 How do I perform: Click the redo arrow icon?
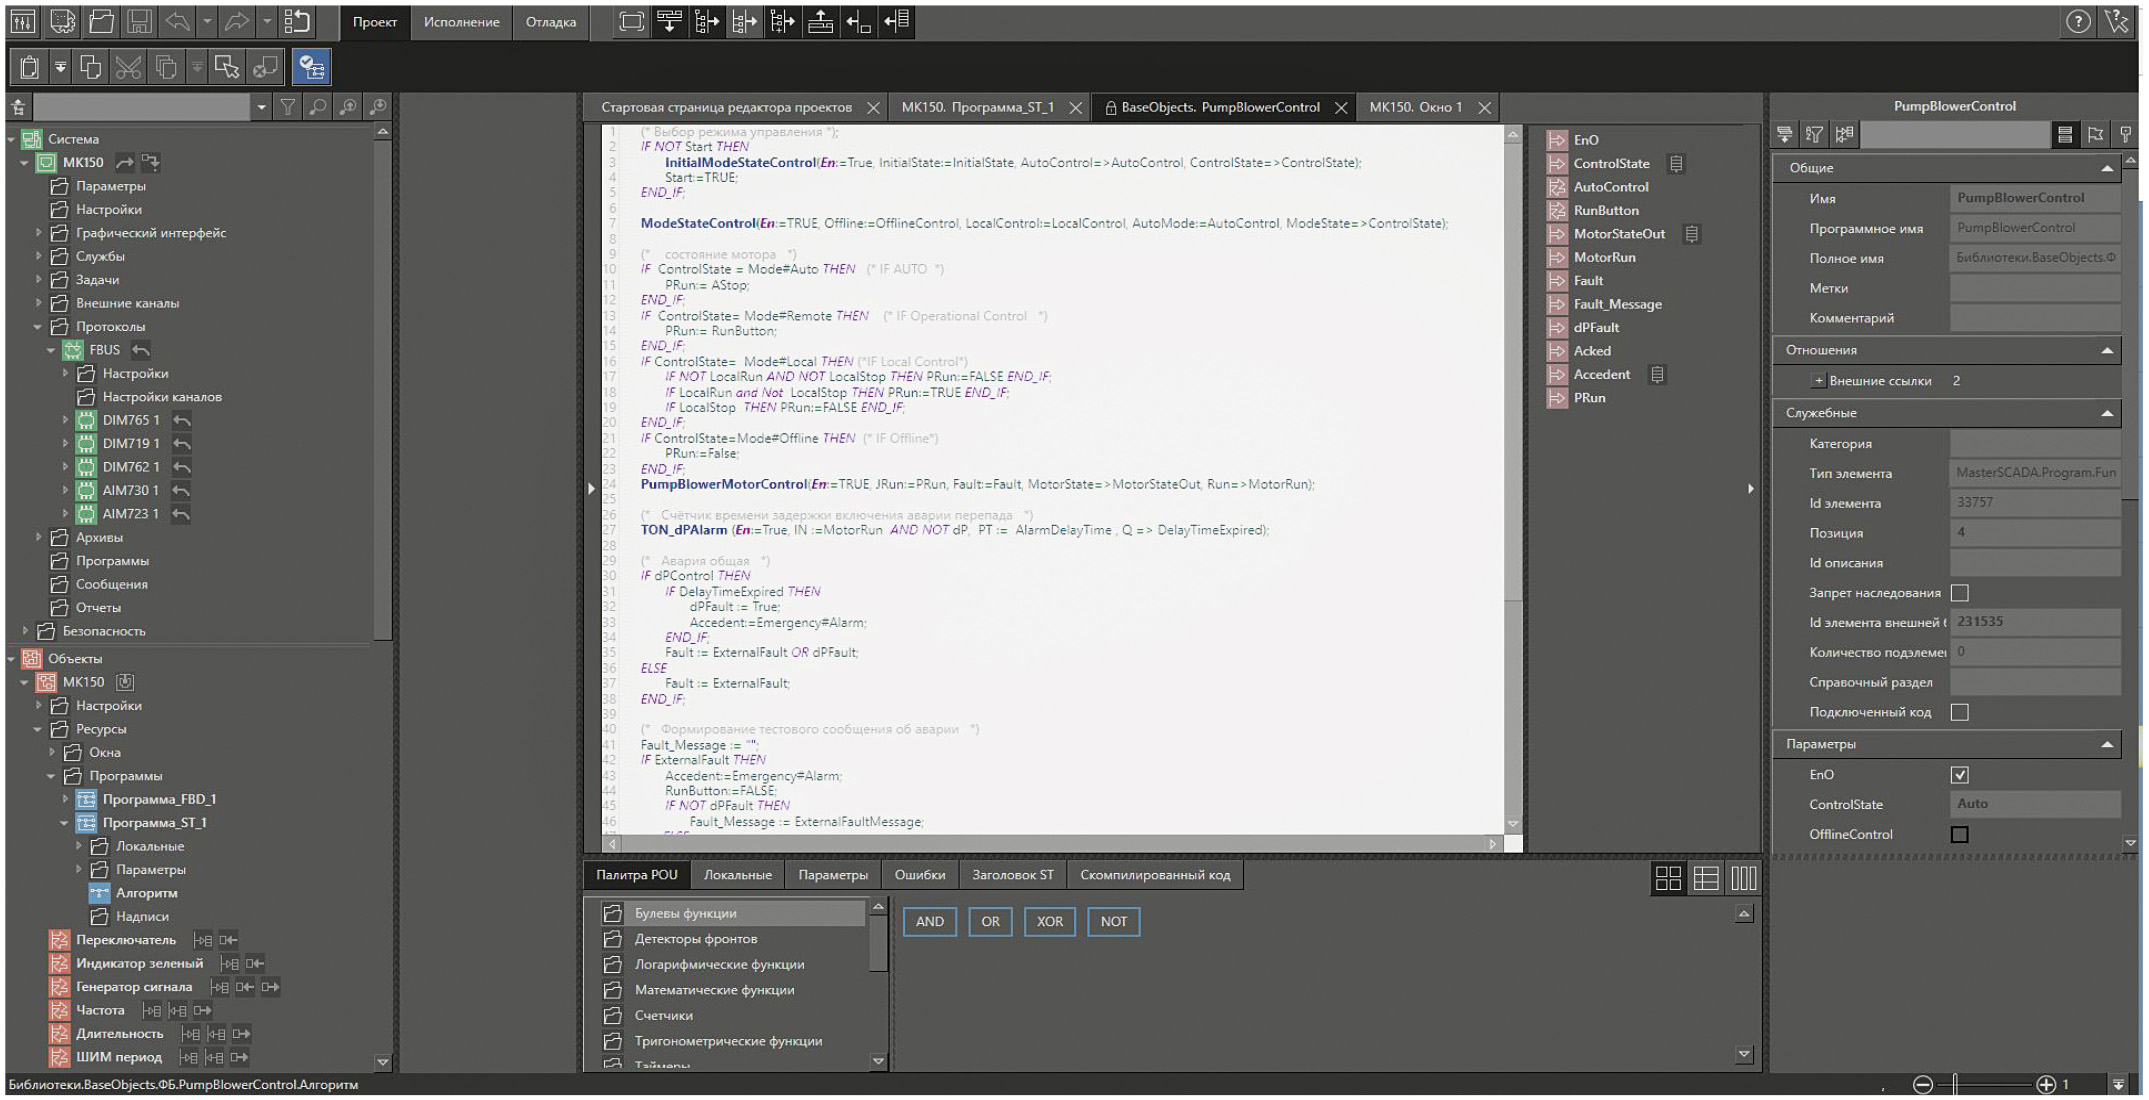237,21
